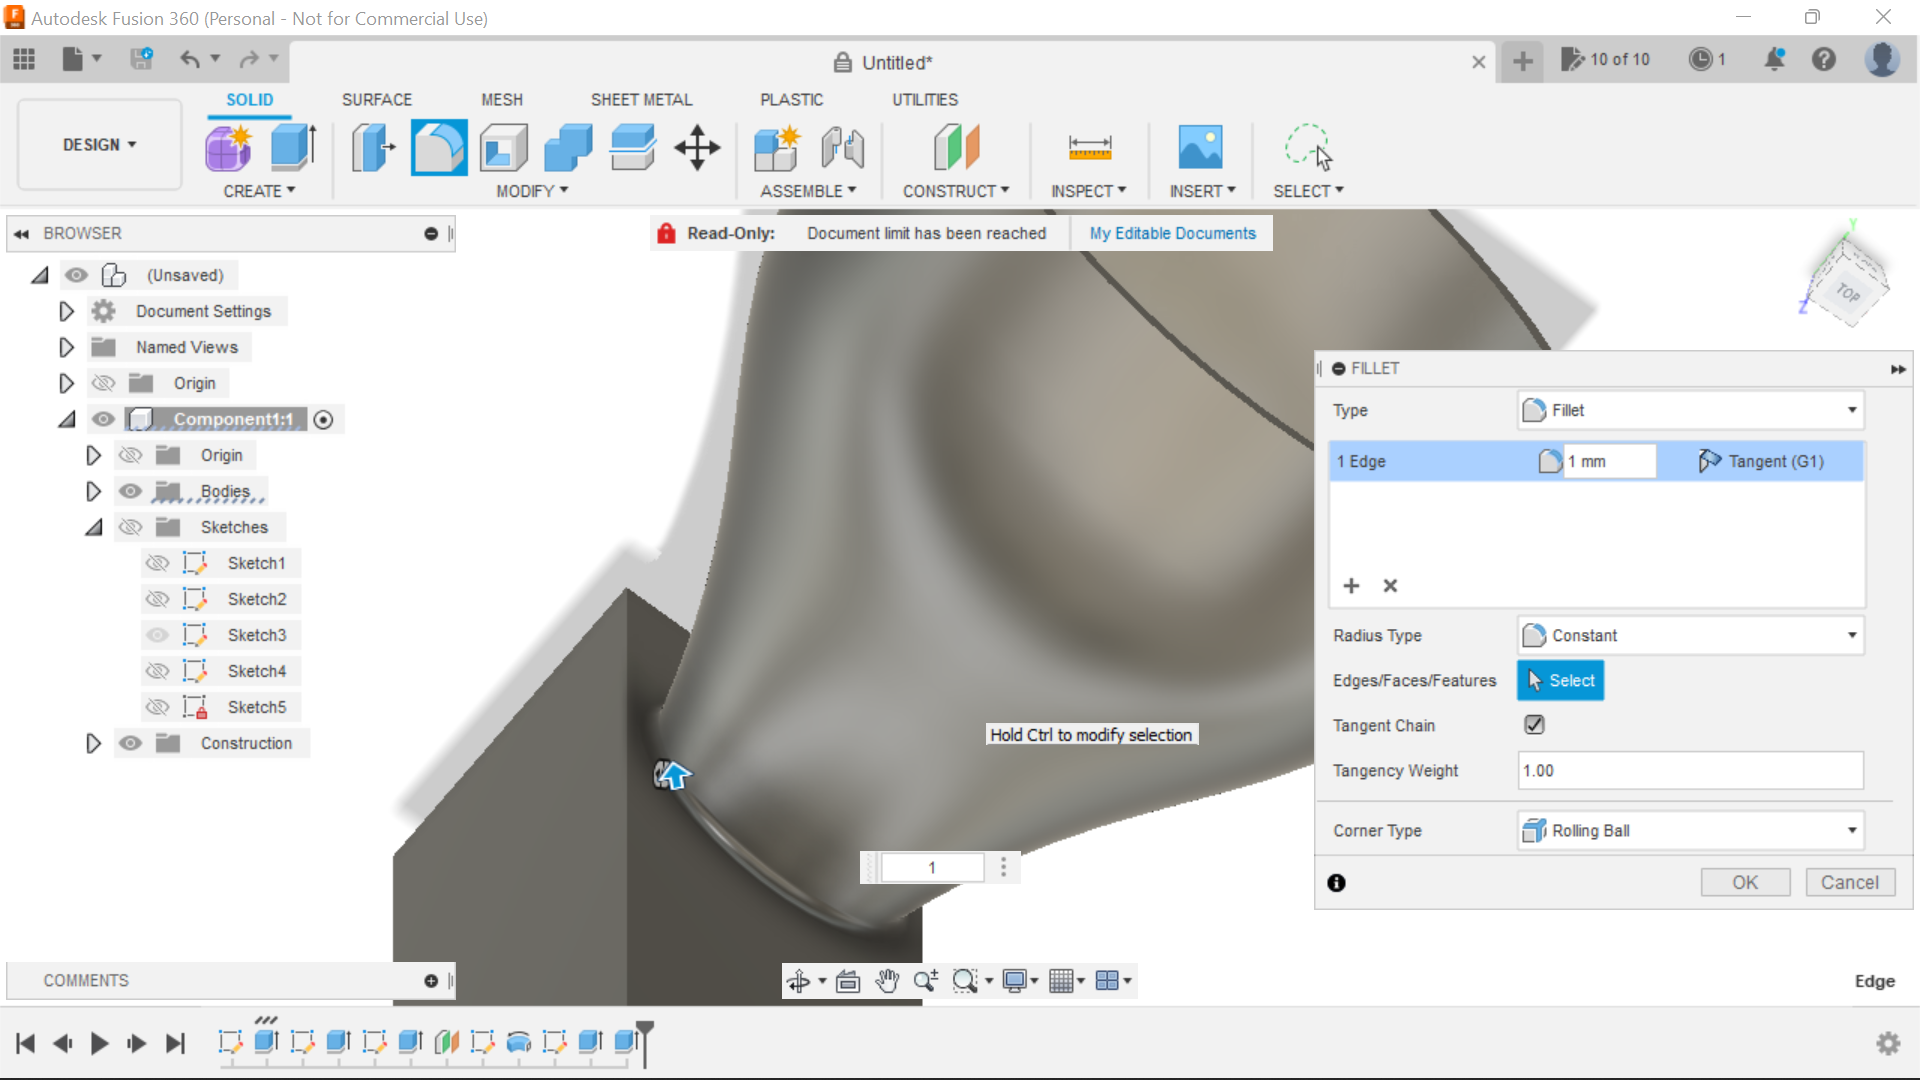
Task: Click the Save icon in toolbar
Action: [x=141, y=59]
